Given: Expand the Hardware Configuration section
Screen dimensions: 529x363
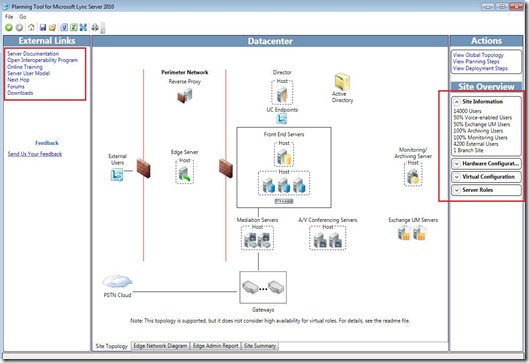Looking at the screenshot, I should (x=456, y=164).
